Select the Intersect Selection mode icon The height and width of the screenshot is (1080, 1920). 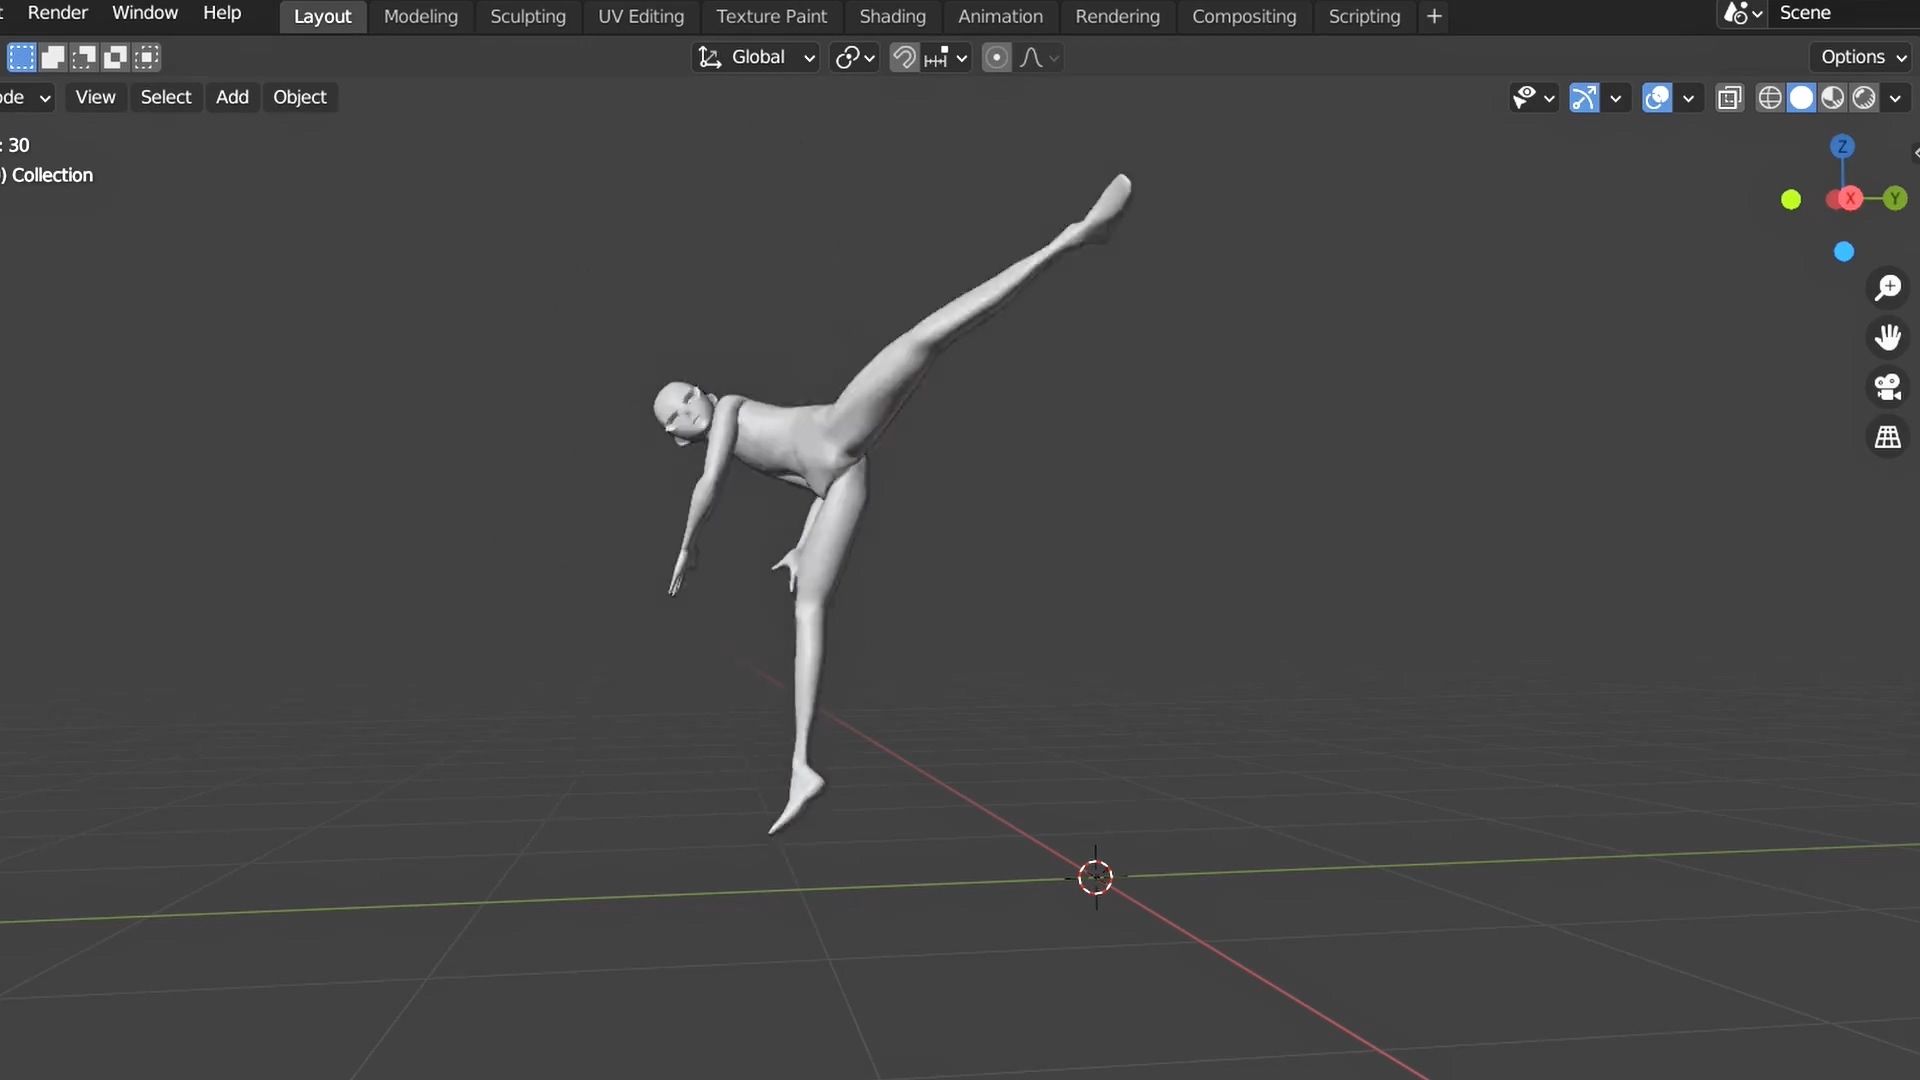[147, 57]
